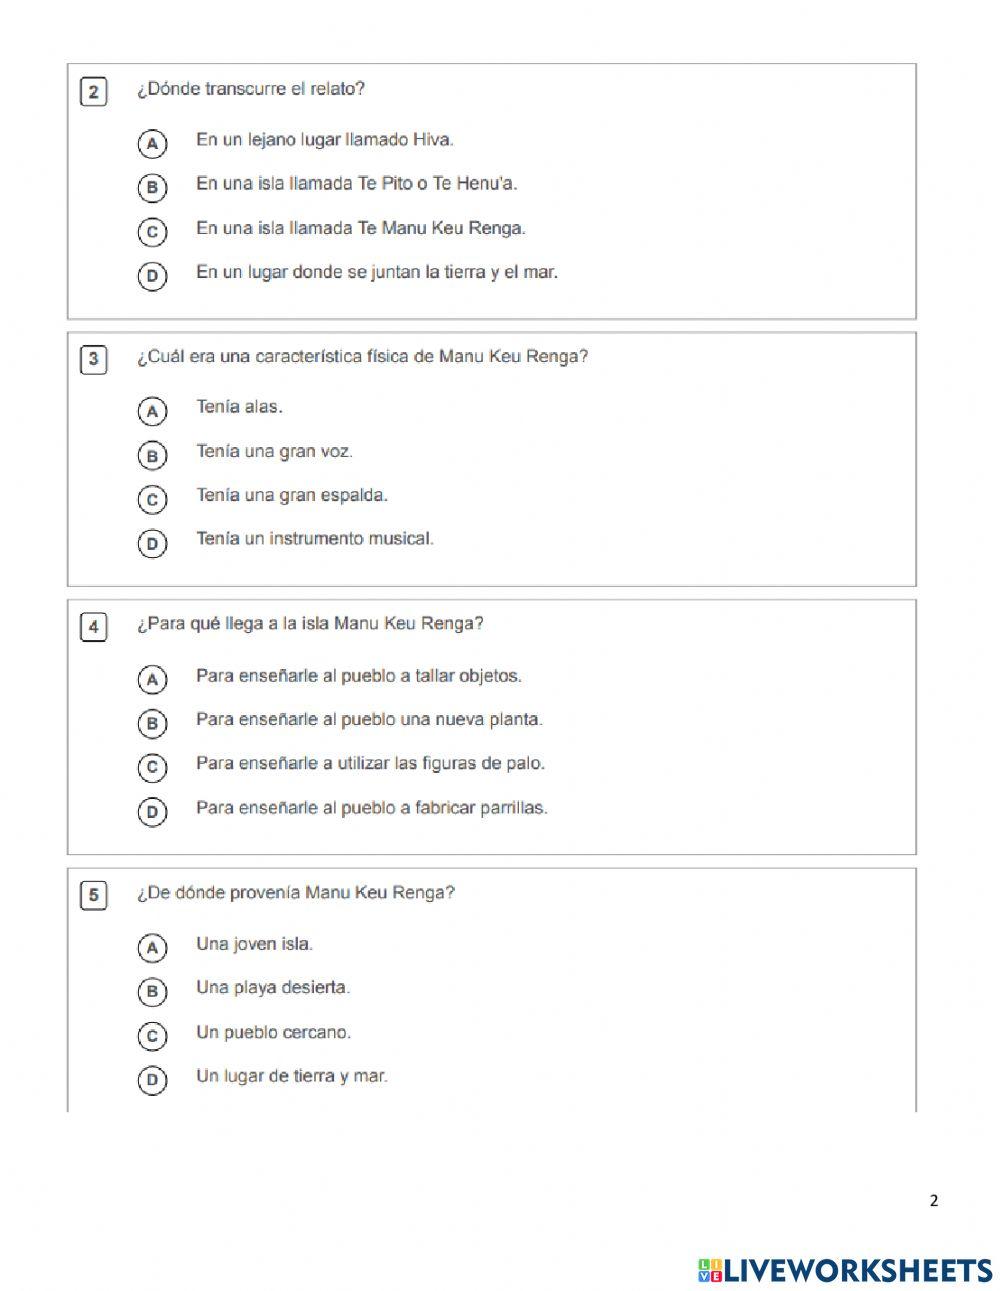The image size is (1000, 1291).
Task: Click the question 2 number box
Action: (93, 93)
